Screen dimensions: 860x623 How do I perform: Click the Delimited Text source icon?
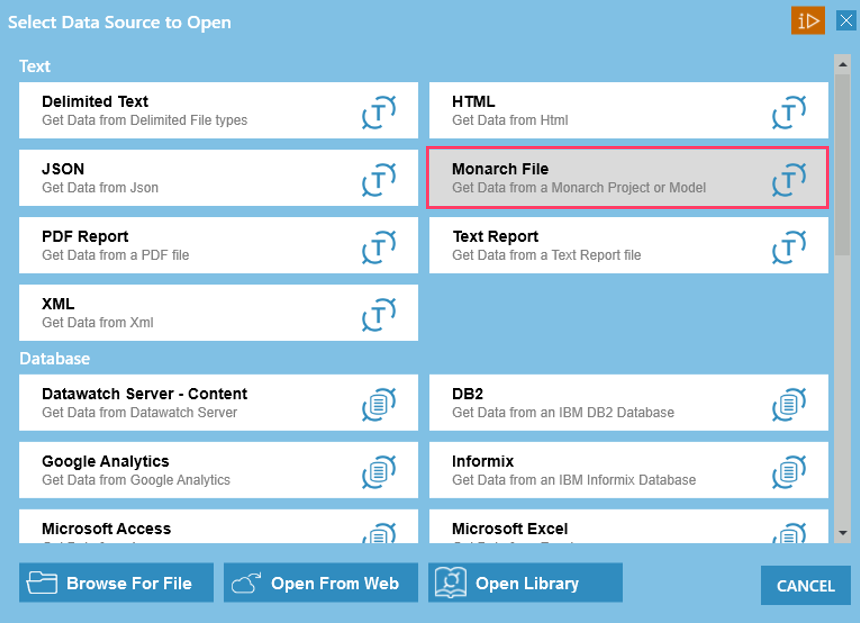pyautogui.click(x=379, y=112)
